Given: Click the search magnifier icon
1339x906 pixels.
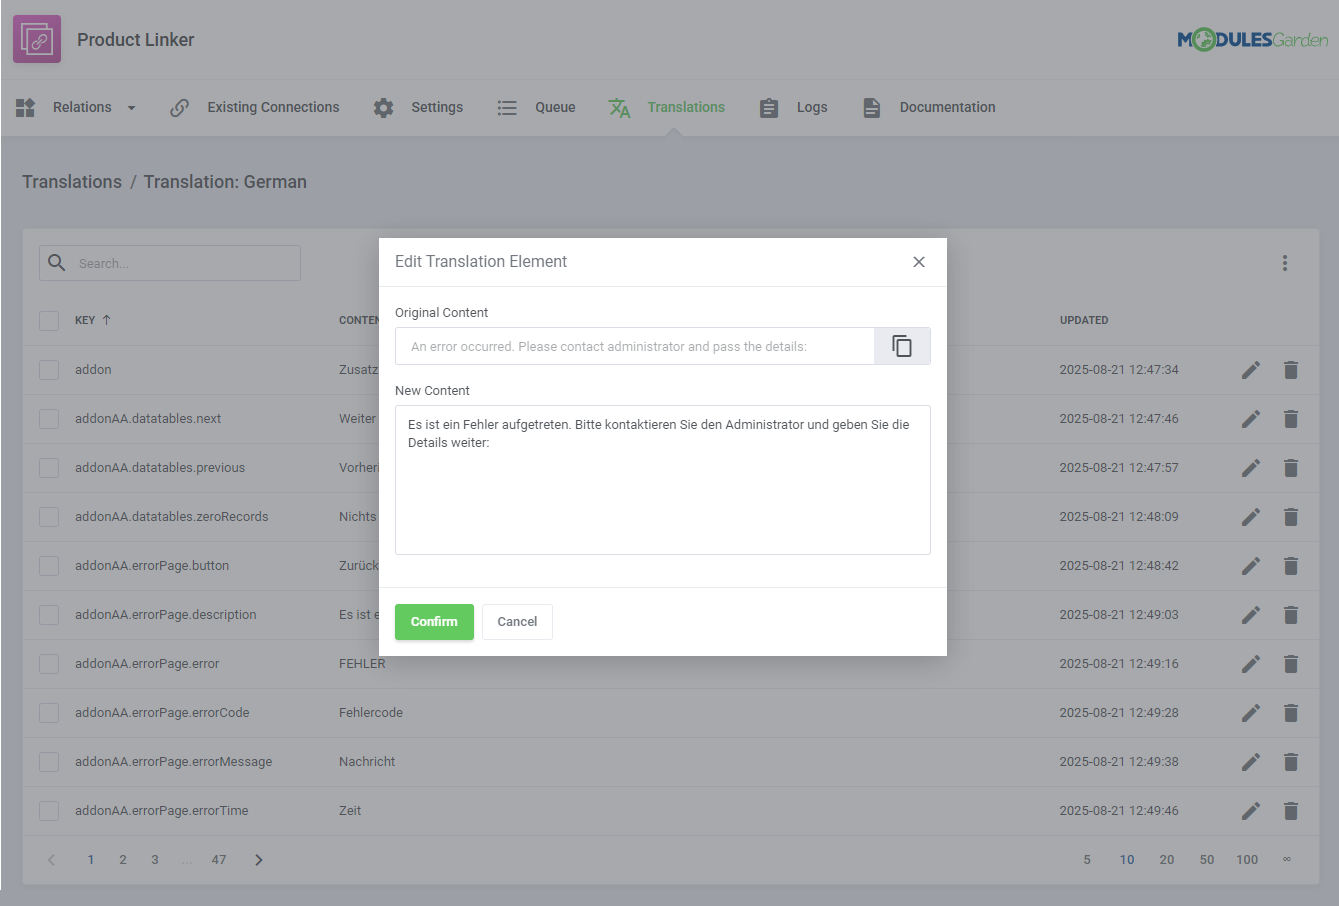Looking at the screenshot, I should pyautogui.click(x=56, y=262).
